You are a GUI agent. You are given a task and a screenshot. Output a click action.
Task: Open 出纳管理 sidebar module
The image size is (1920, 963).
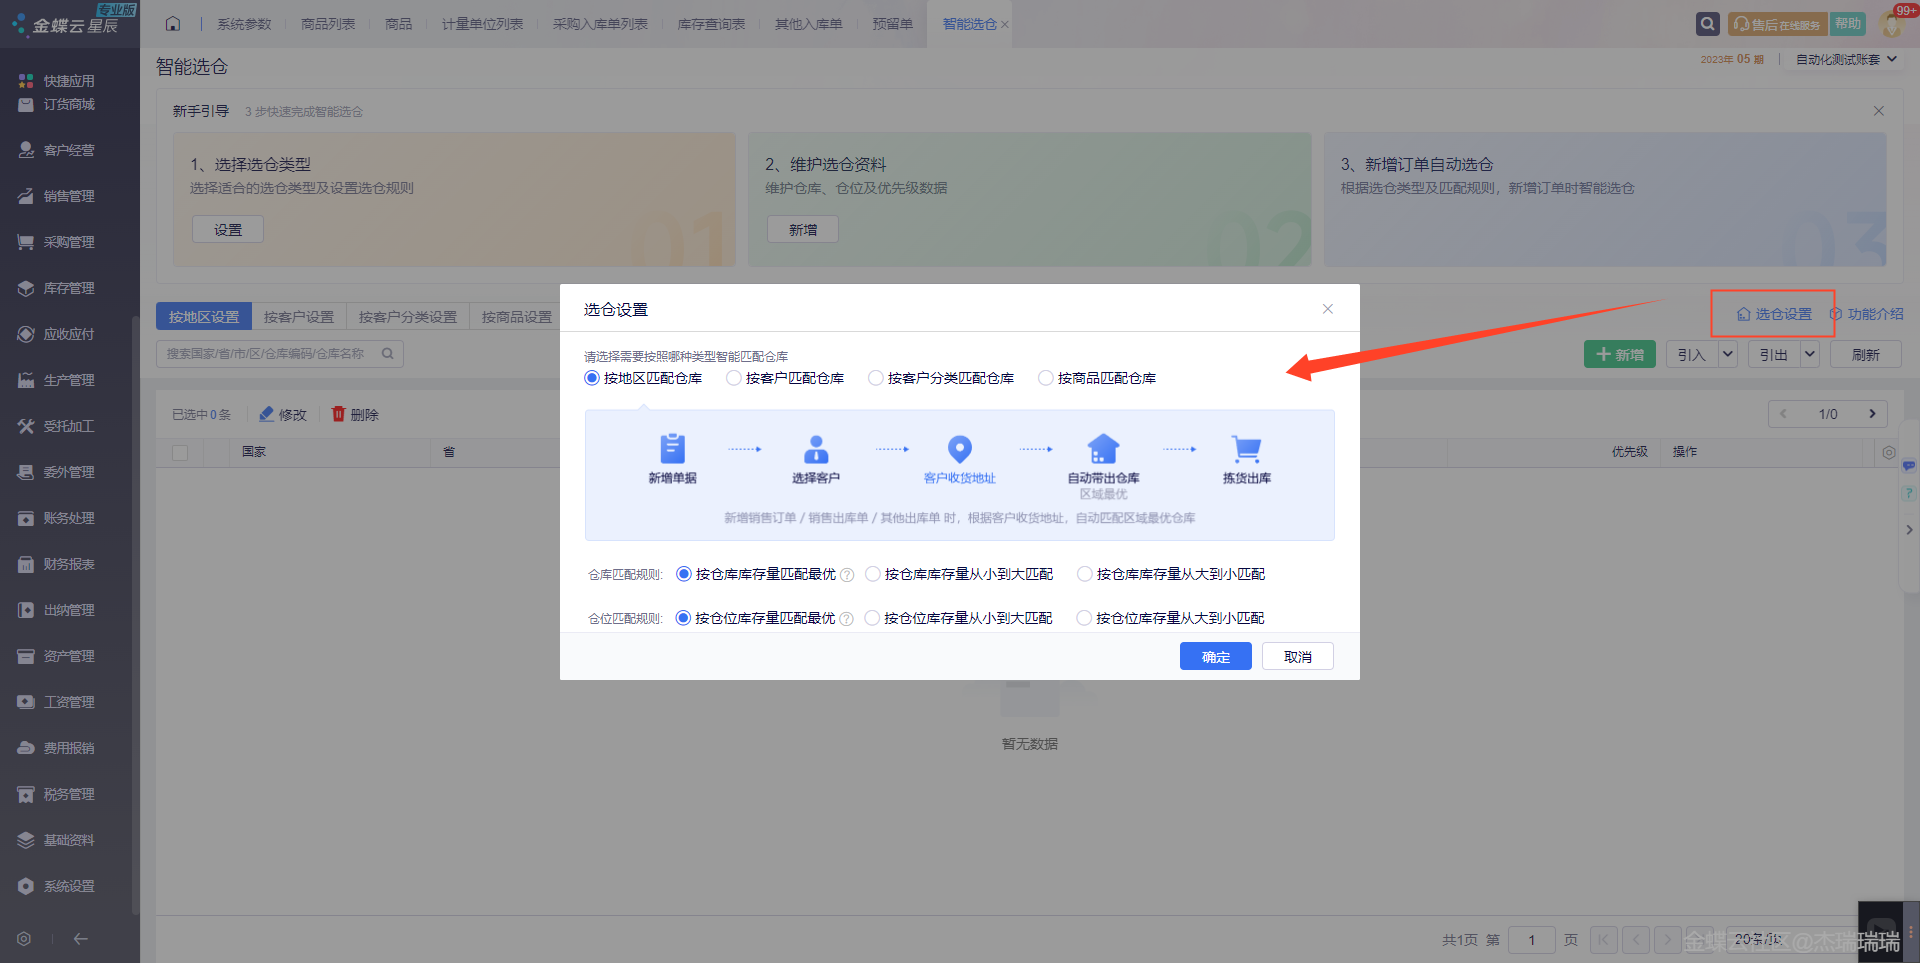click(x=57, y=610)
